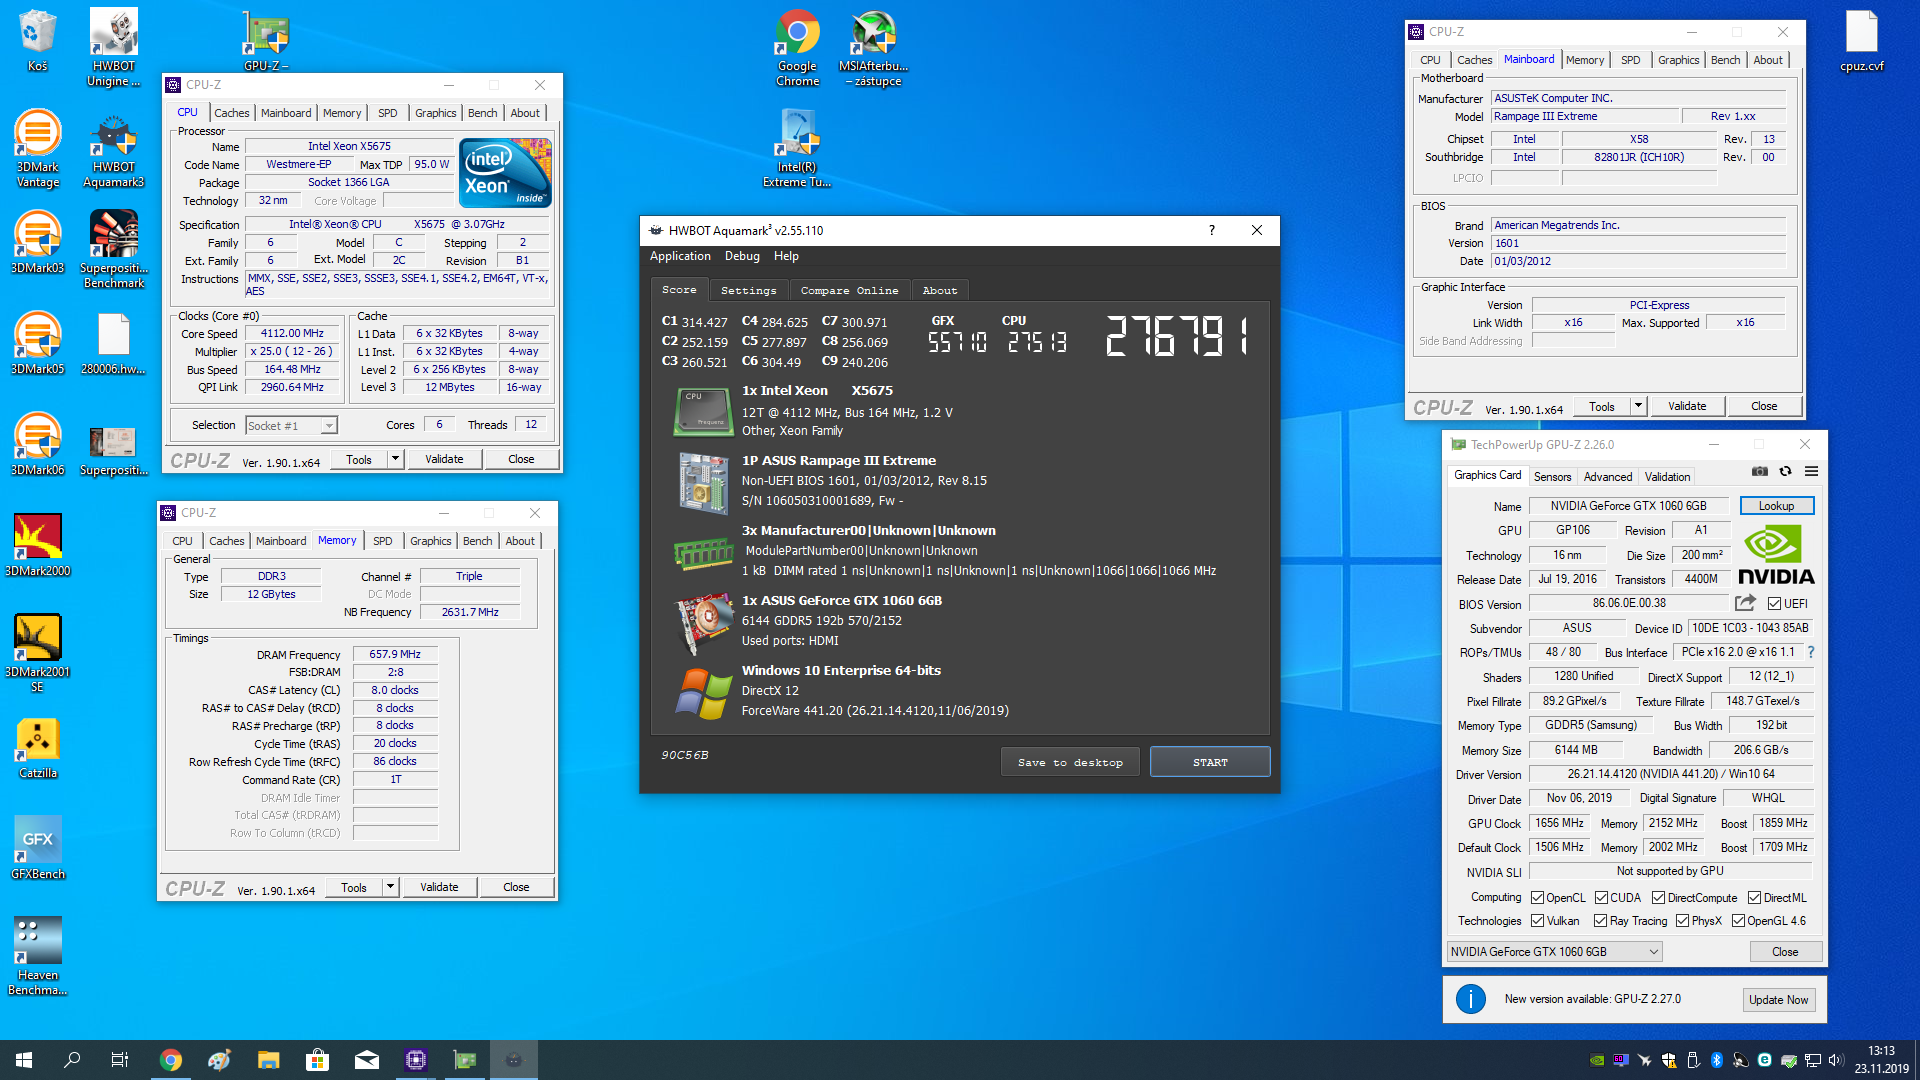Open the Application menu in Aquamark
Image resolution: width=1920 pixels, height=1080 pixels.
pos(680,256)
